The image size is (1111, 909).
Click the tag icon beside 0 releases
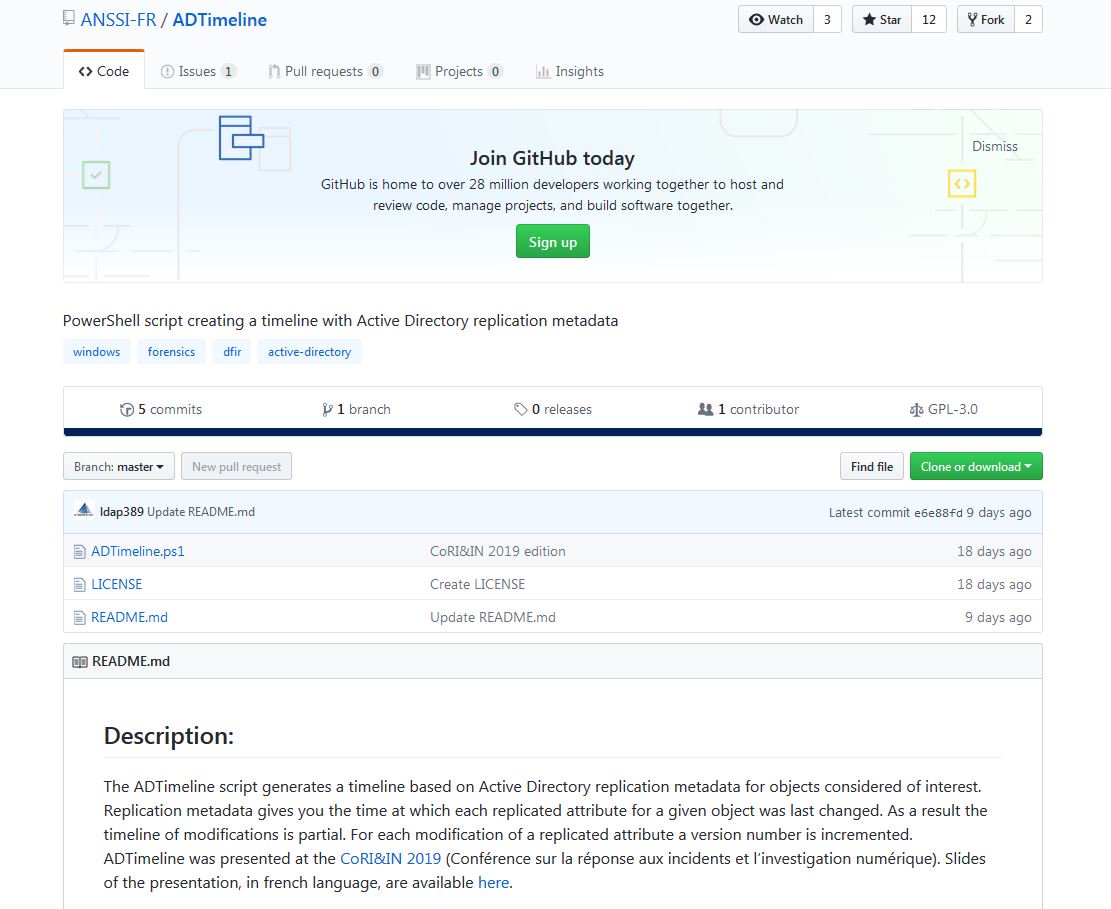tap(520, 409)
